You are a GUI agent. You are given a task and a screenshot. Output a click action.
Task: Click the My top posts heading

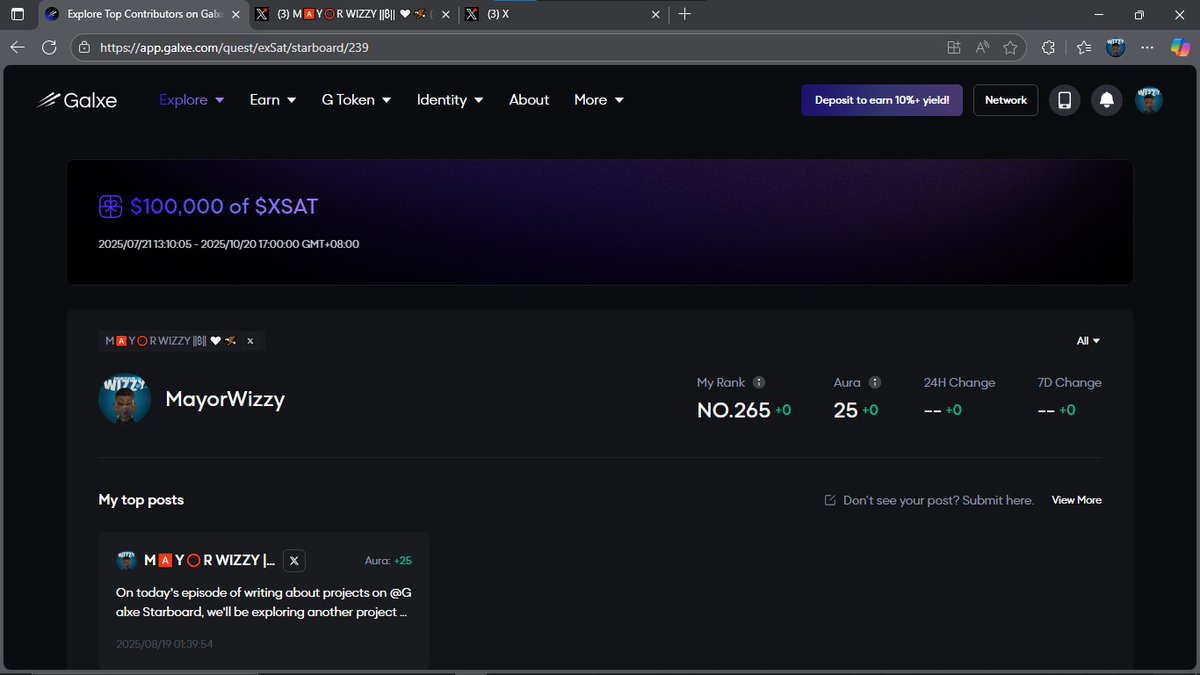[x=141, y=500]
